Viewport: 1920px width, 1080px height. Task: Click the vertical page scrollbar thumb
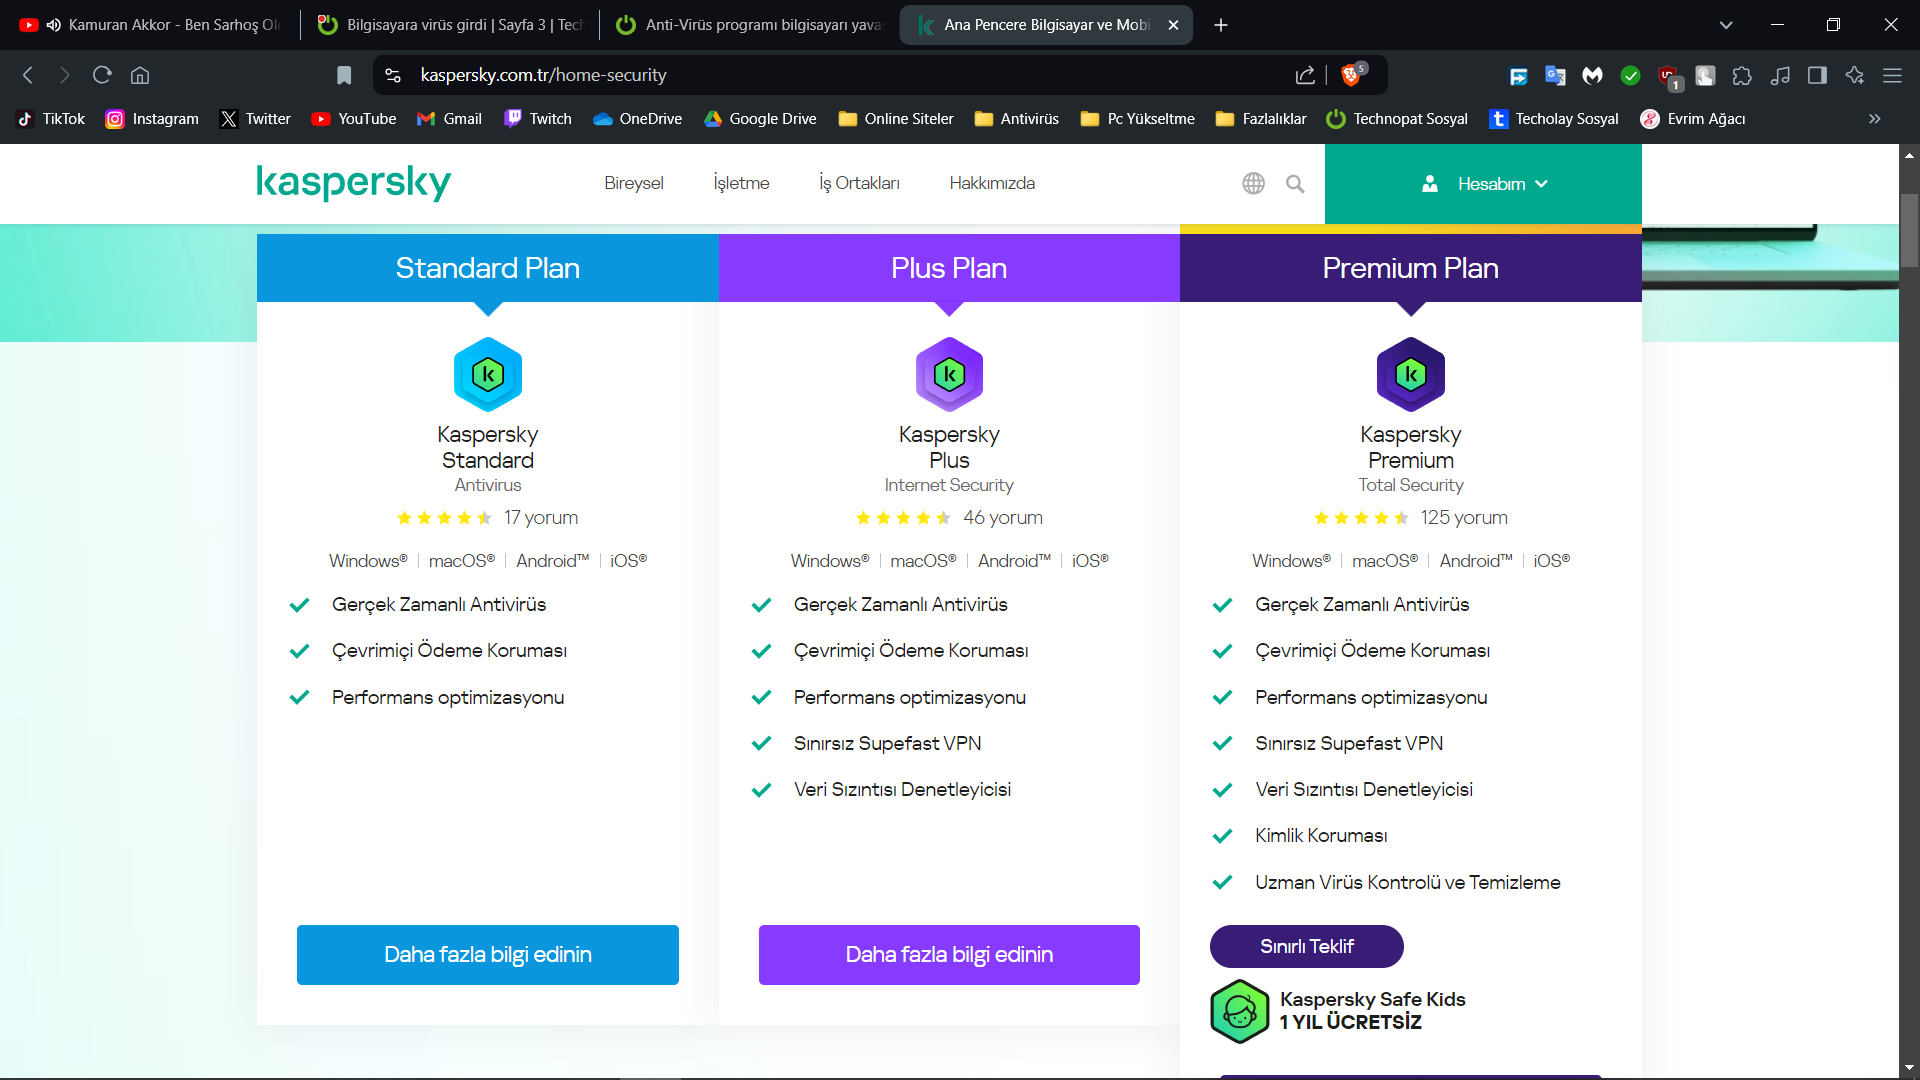click(x=1909, y=230)
